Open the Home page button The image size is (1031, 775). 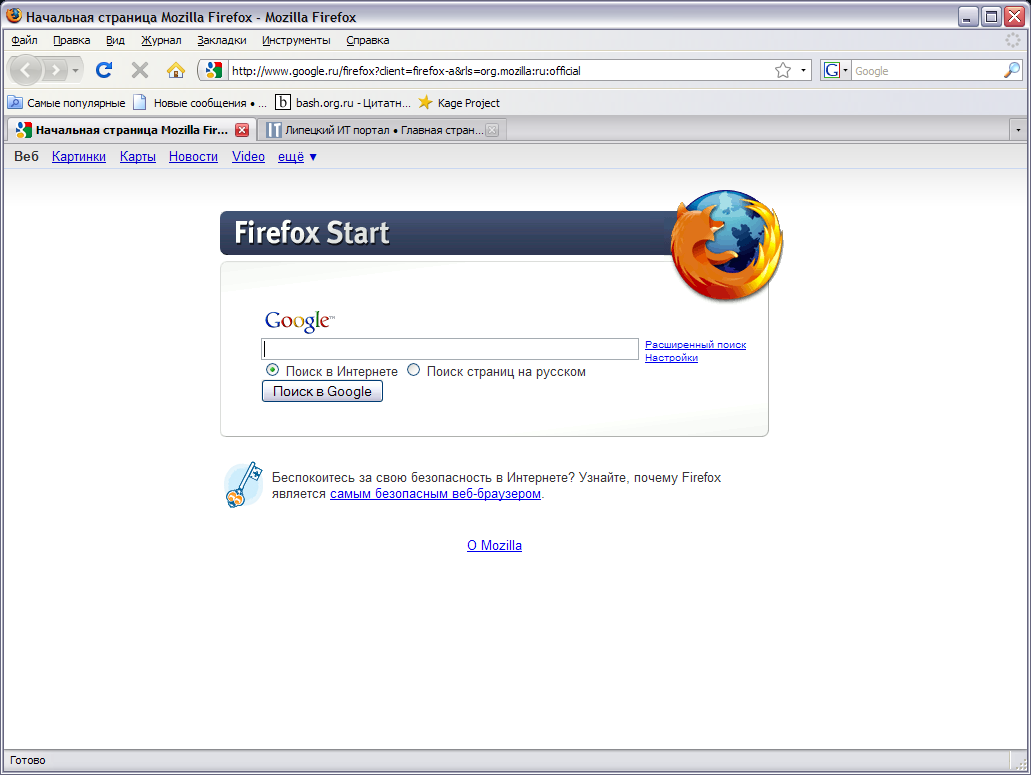tap(176, 70)
